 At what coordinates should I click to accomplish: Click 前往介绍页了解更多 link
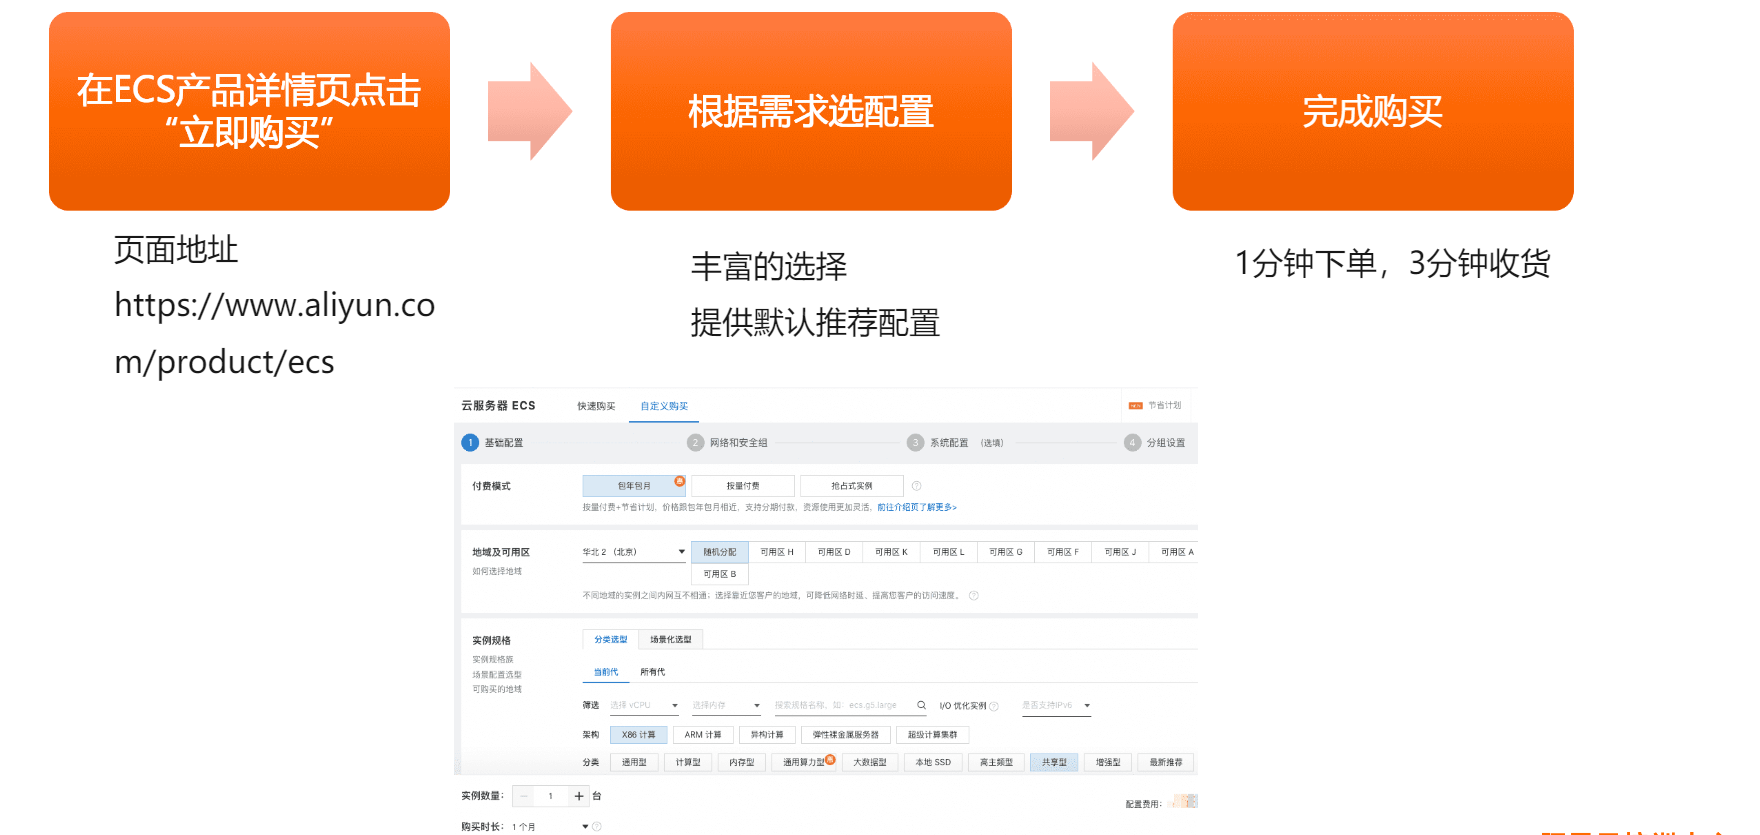pos(917,508)
